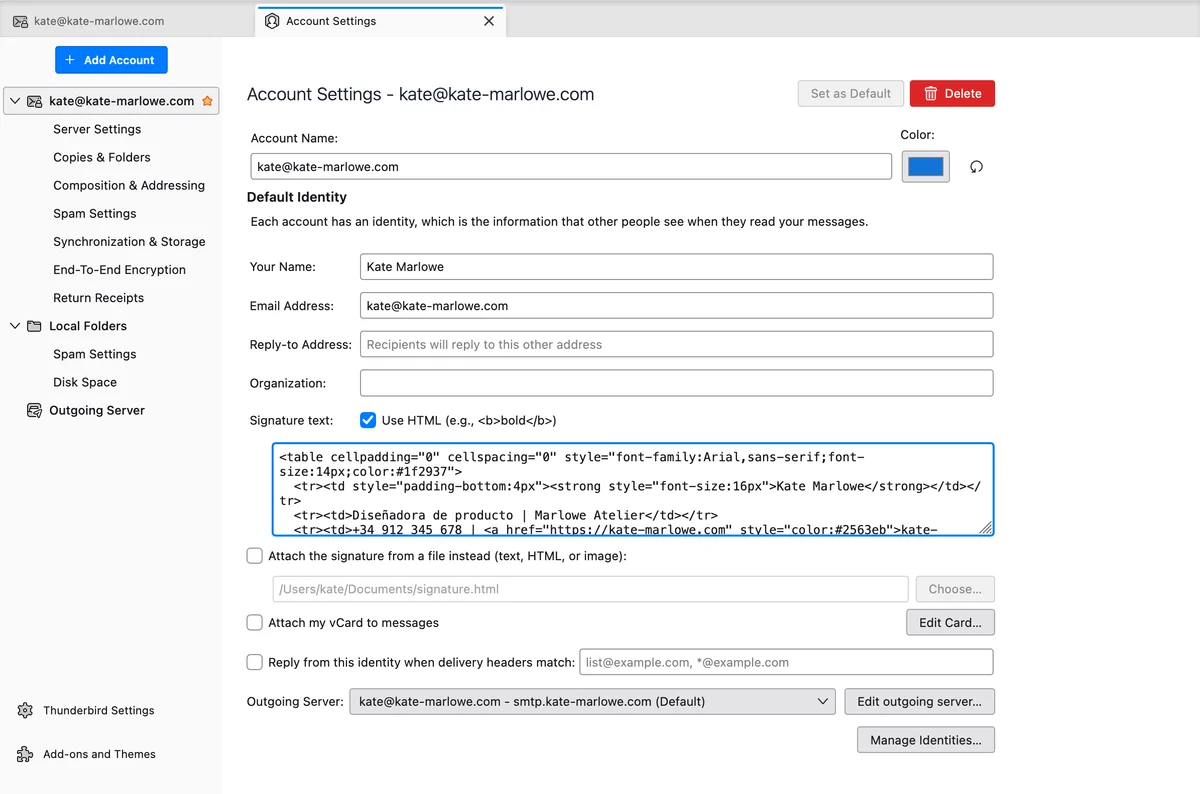Open Spam Settings under kate@kate-marlowe.com
This screenshot has width=1200, height=794.
click(95, 213)
